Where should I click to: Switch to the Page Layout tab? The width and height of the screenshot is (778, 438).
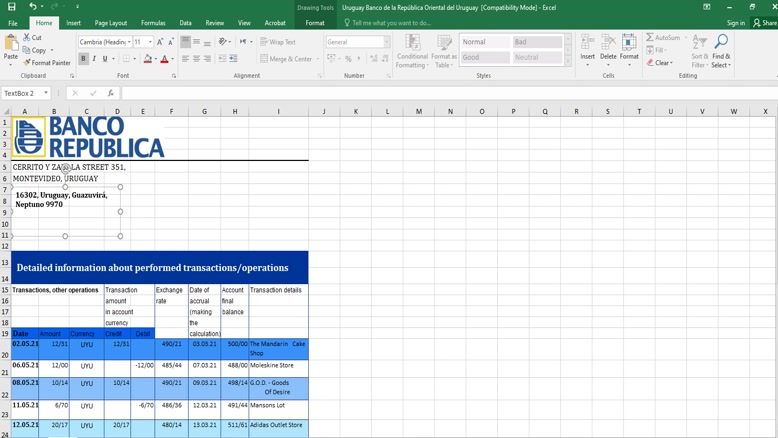coord(110,23)
